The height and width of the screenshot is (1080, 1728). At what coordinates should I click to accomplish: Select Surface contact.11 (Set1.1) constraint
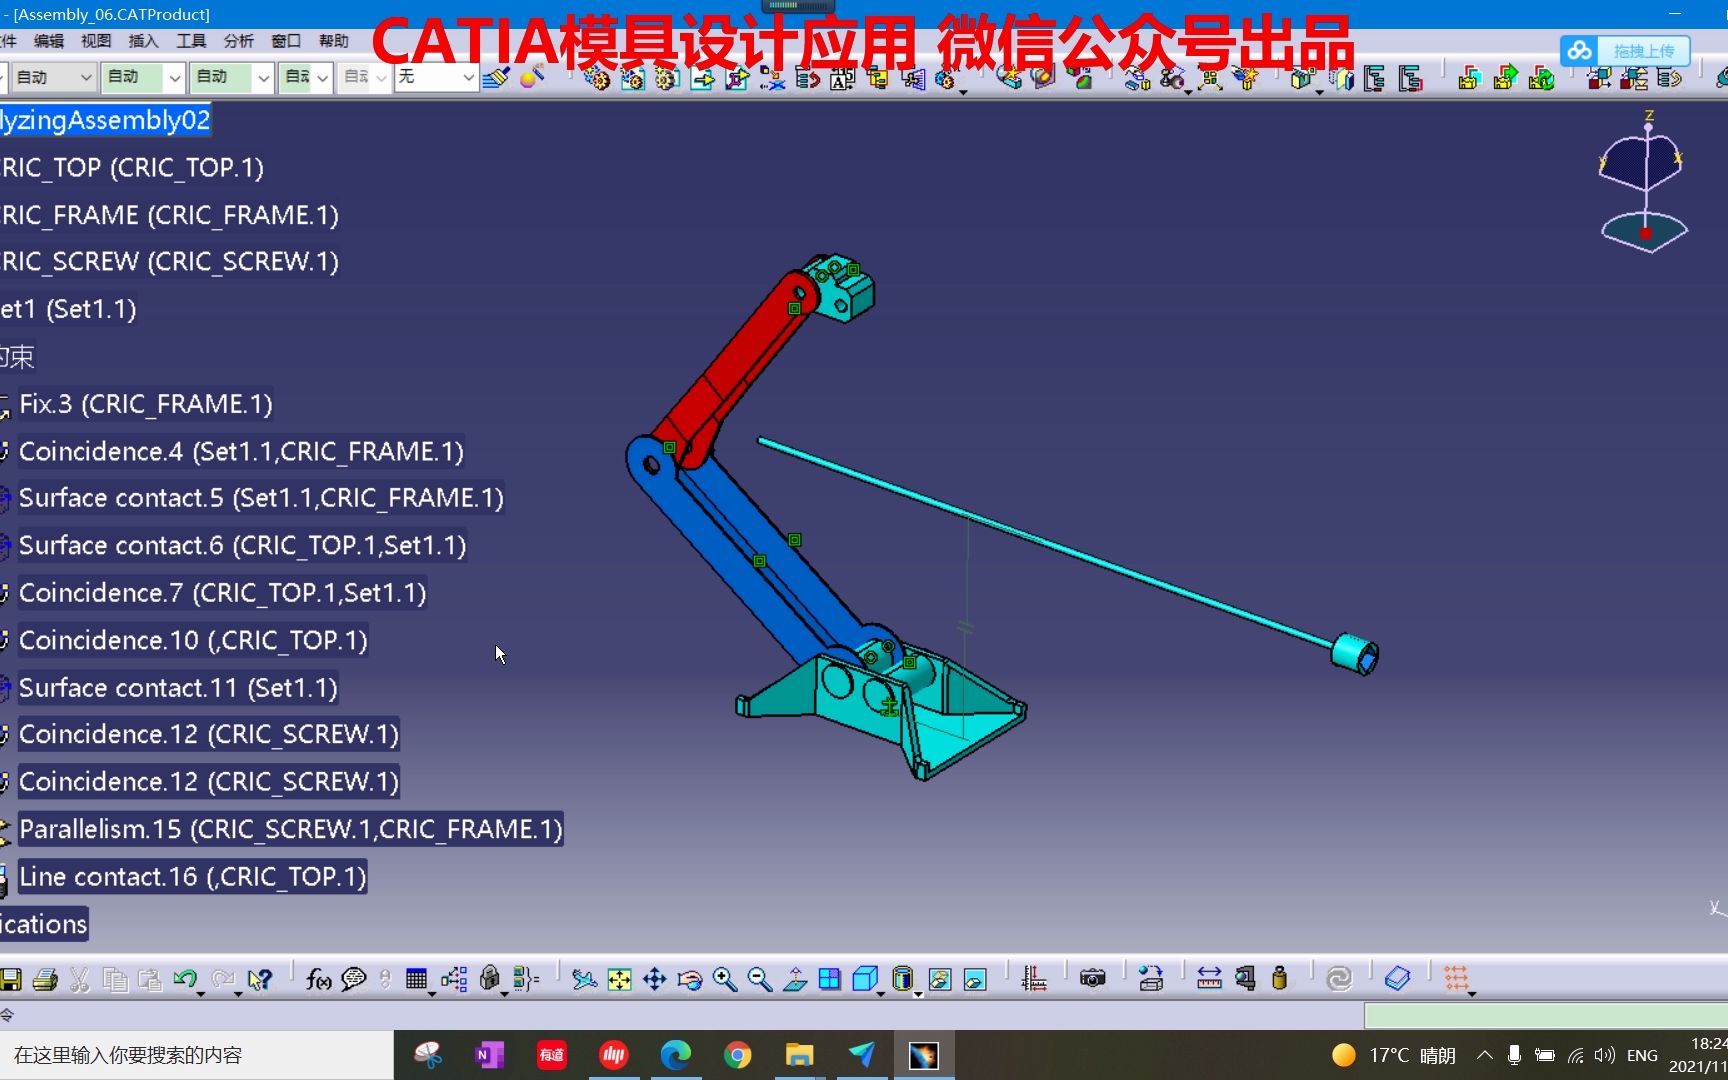point(178,688)
